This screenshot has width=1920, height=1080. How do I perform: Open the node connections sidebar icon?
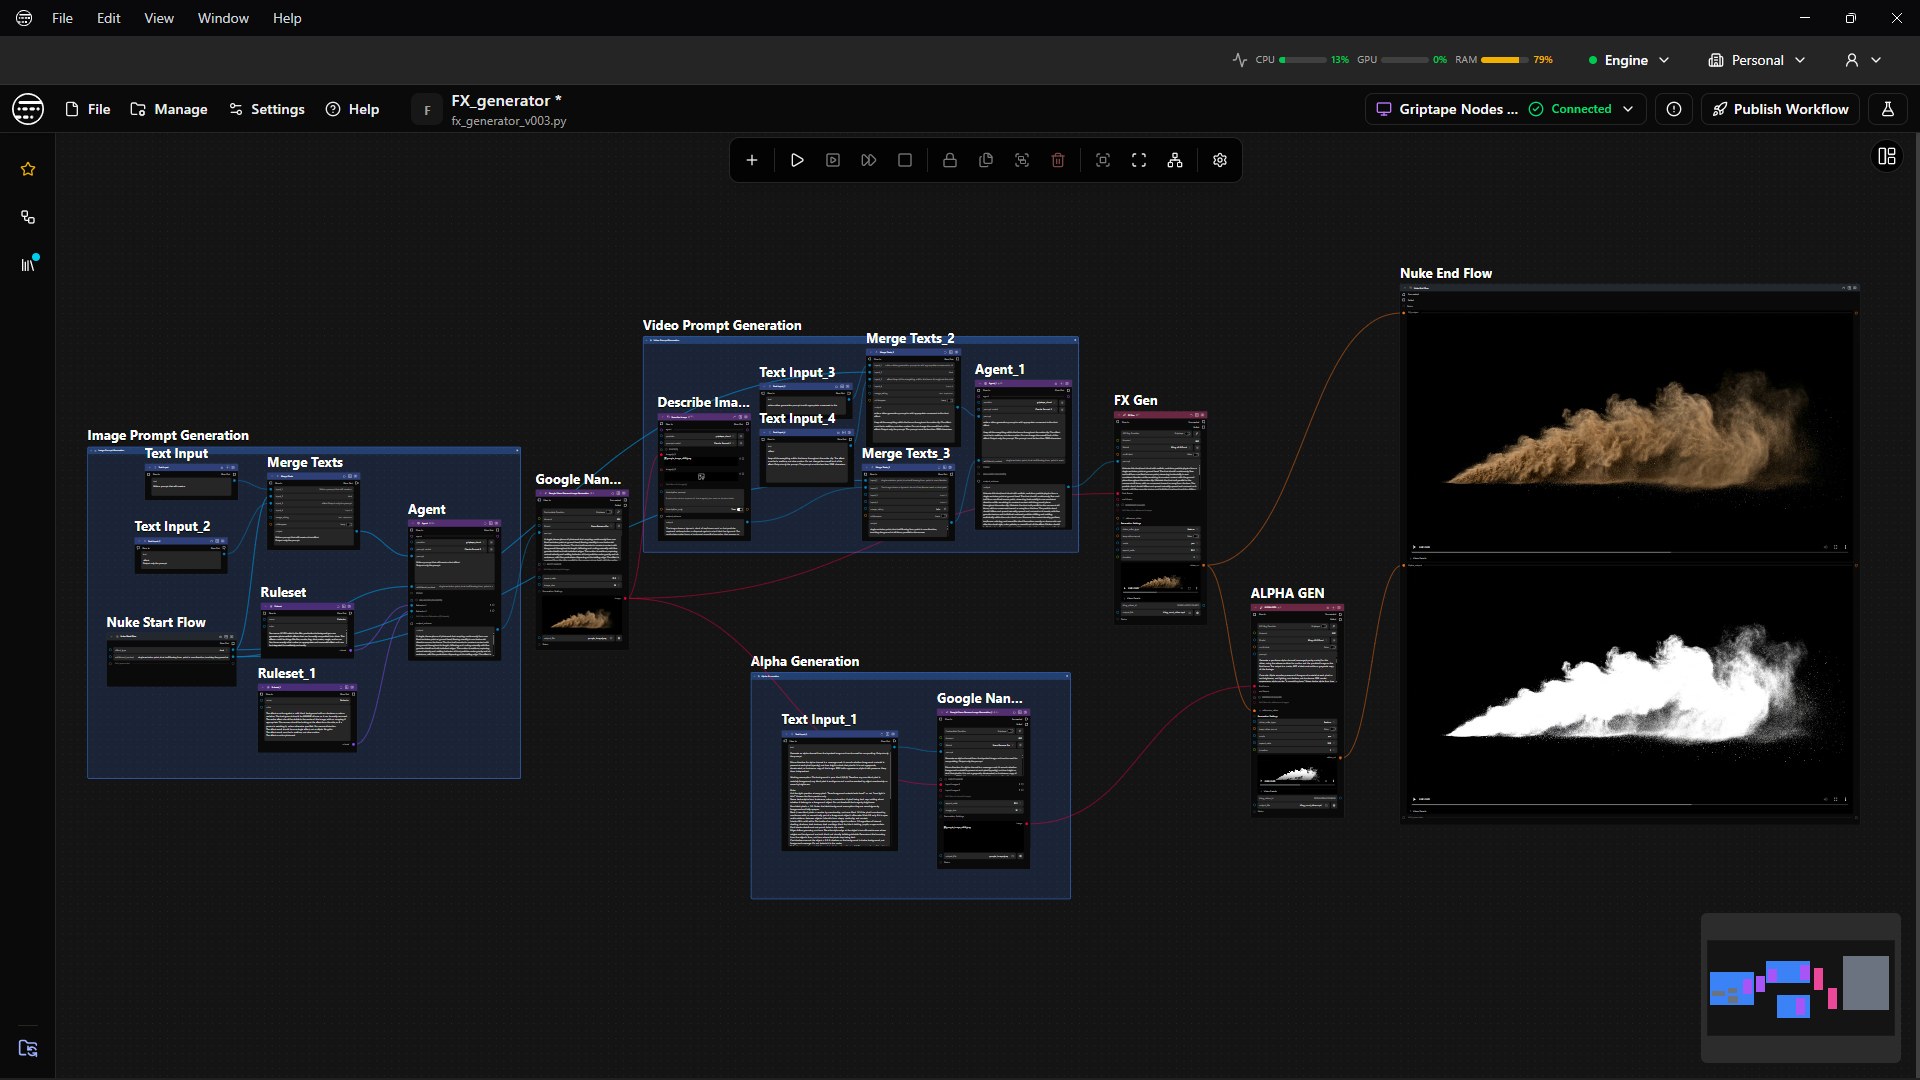28,217
